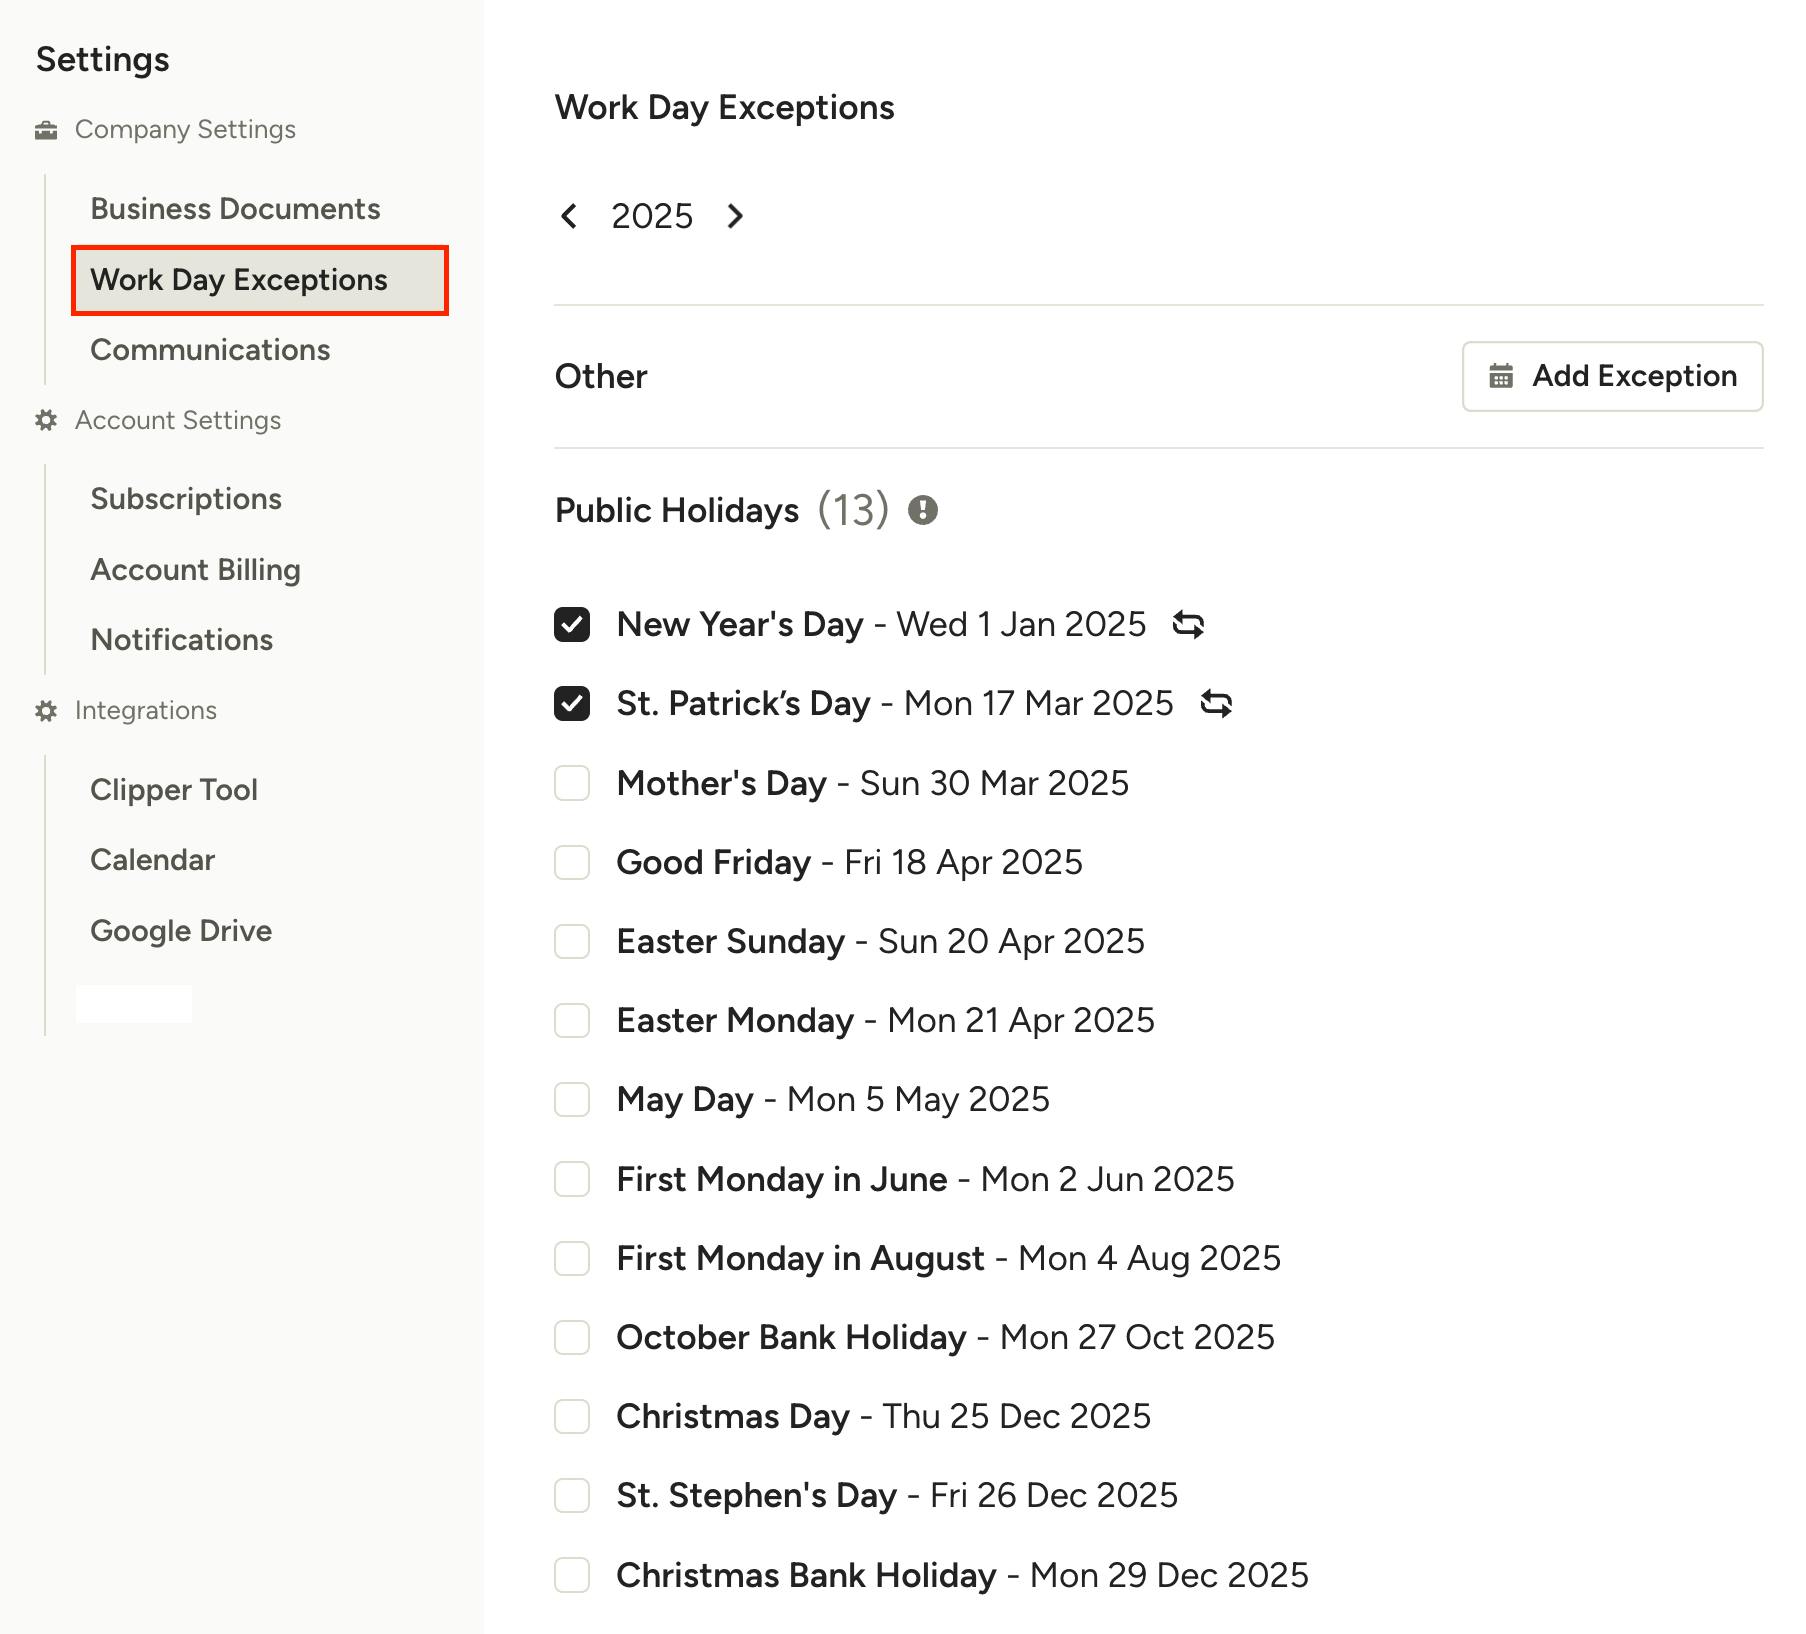
Task: Click the briefcase icon by Company Settings
Action: click(46, 130)
